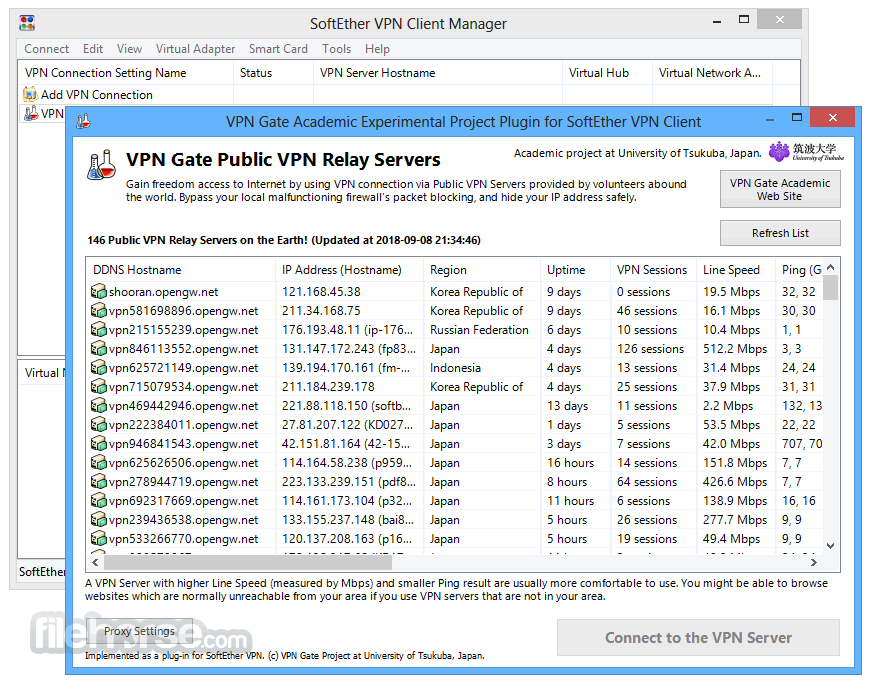This screenshot has width=870, height=684.
Task: Click the server list scroll up arrow
Action: (x=831, y=267)
